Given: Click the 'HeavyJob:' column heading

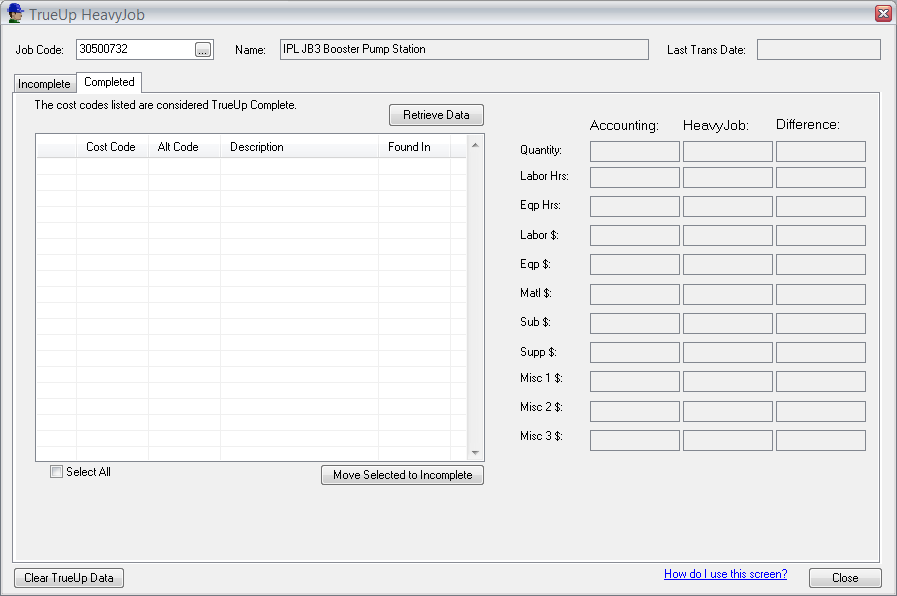Looking at the screenshot, I should tap(716, 125).
